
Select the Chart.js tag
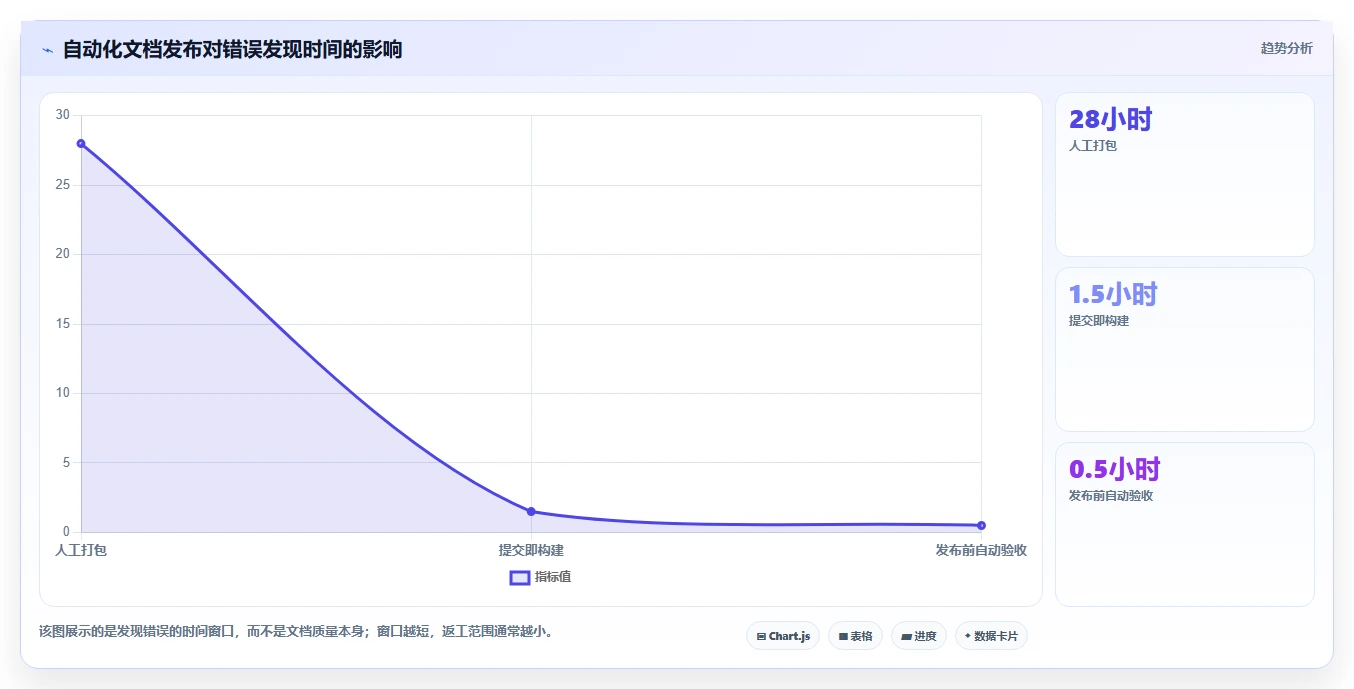tap(783, 636)
